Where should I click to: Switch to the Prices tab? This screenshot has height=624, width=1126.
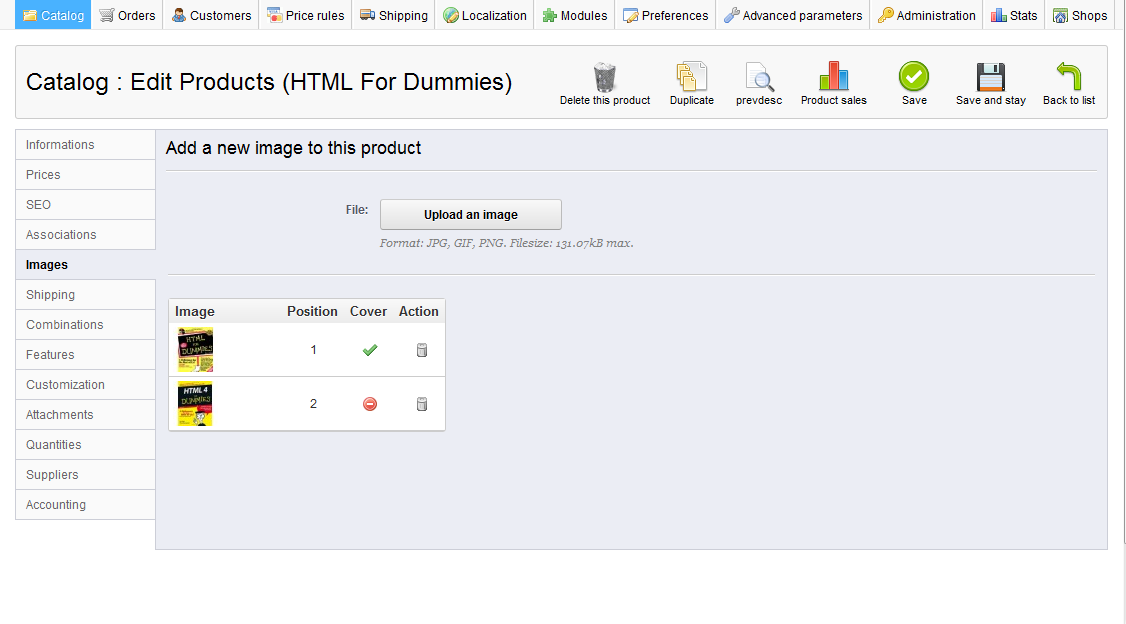click(85, 174)
